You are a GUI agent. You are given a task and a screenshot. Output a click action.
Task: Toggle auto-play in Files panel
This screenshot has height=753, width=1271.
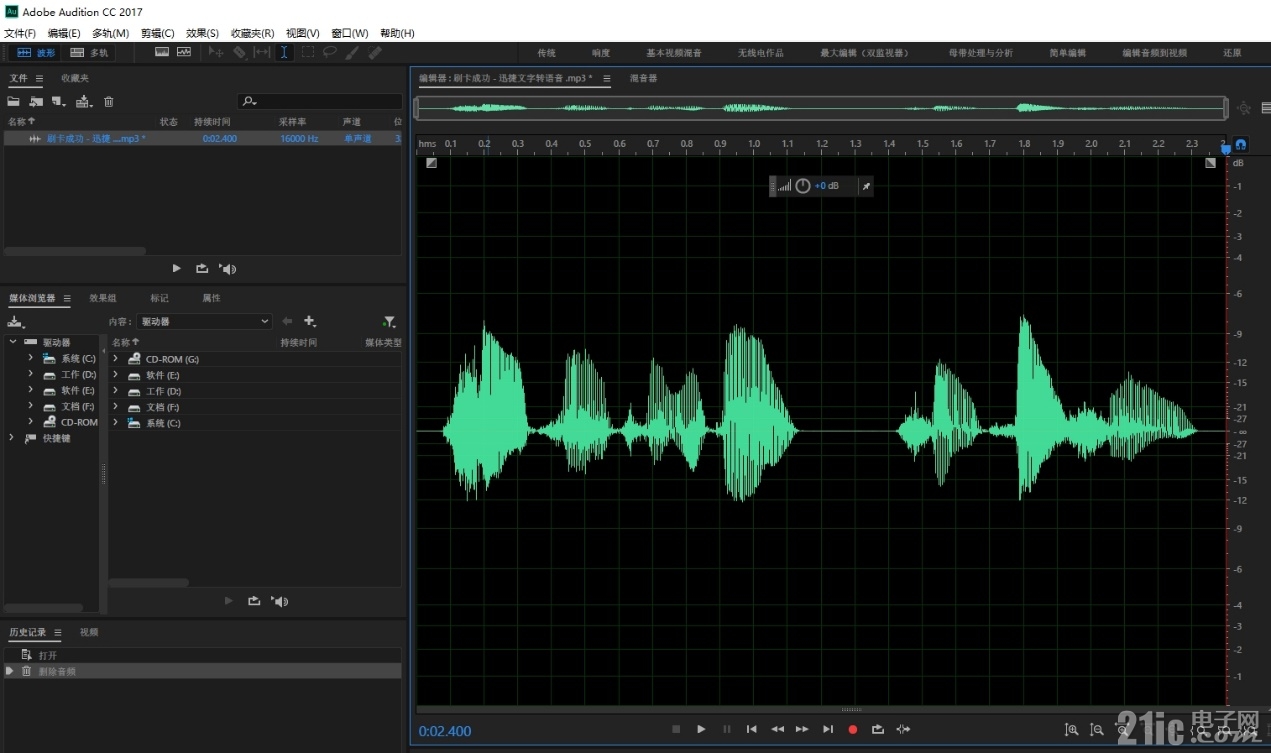click(x=228, y=268)
